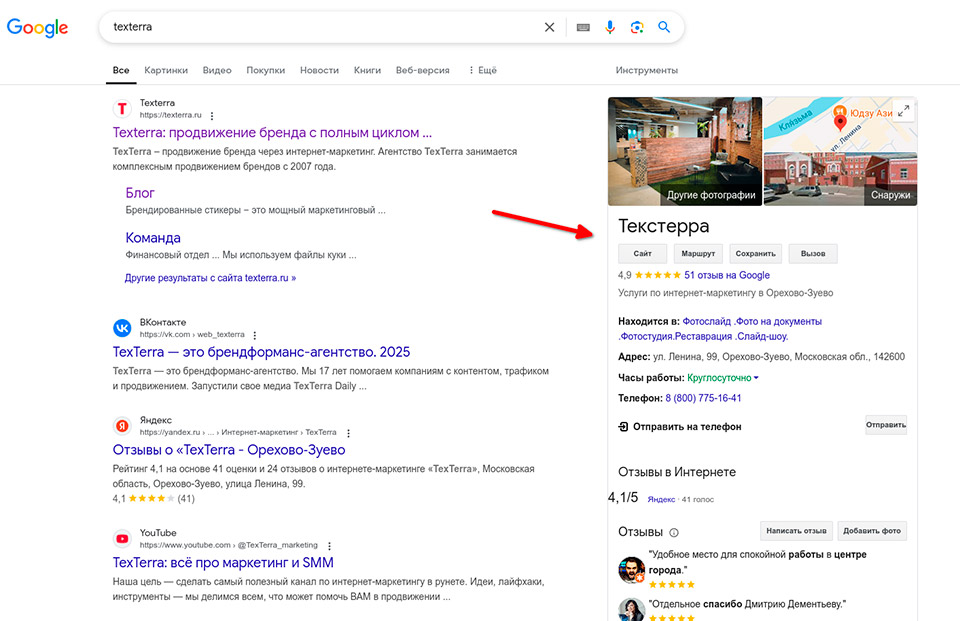Click Добавить фото button

point(872,531)
